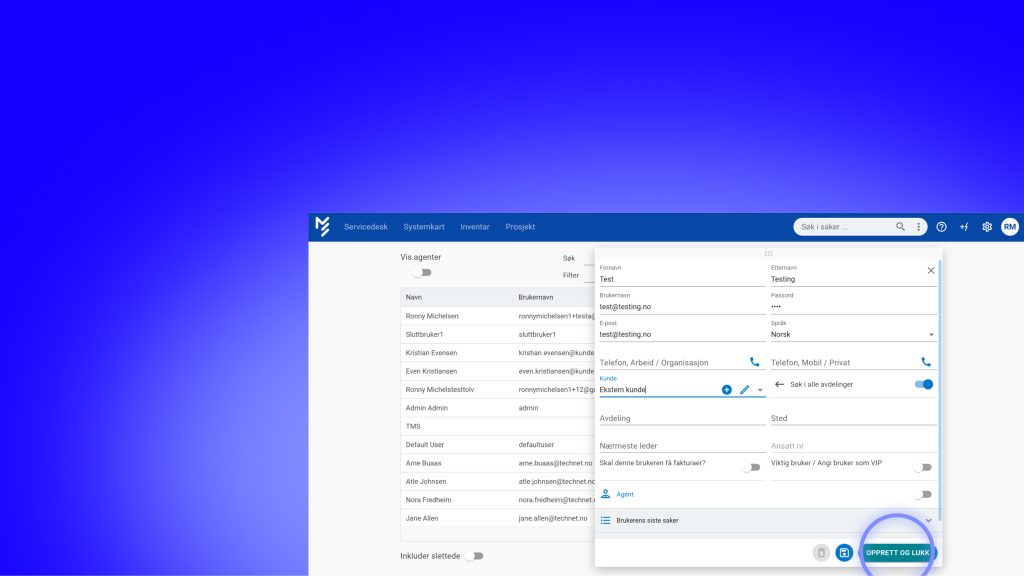
Task: Add a new customer with plus icon
Action: pos(726,389)
